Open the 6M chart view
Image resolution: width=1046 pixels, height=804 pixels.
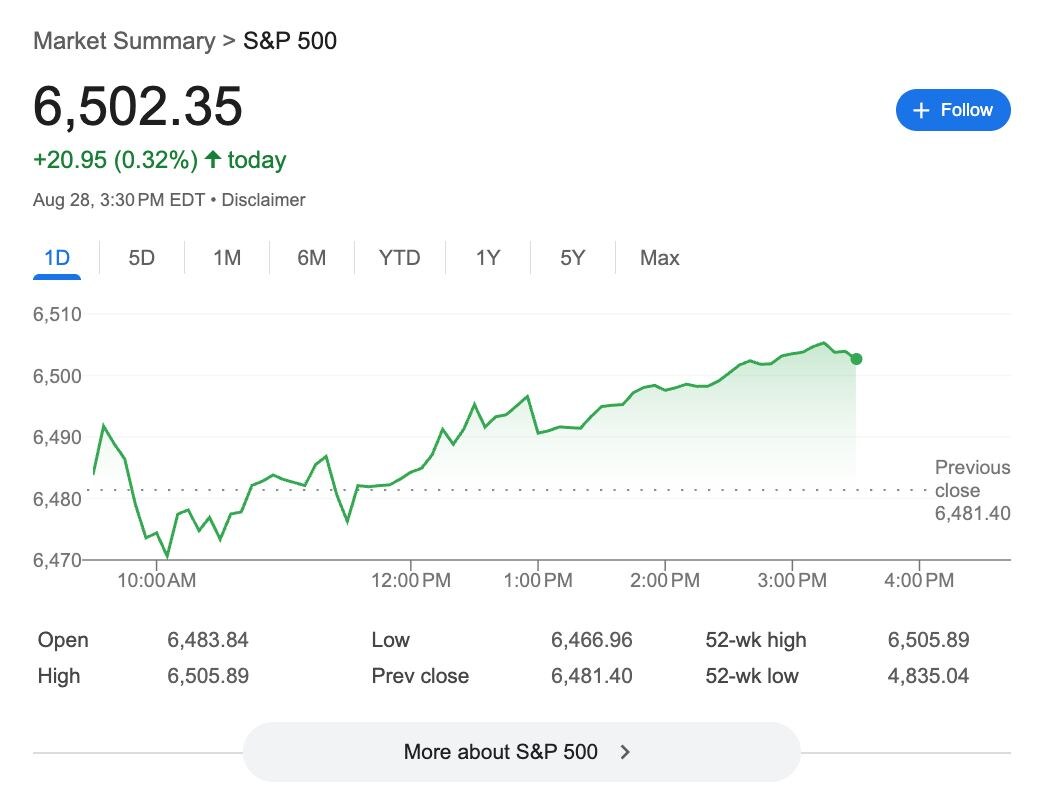pyautogui.click(x=312, y=258)
